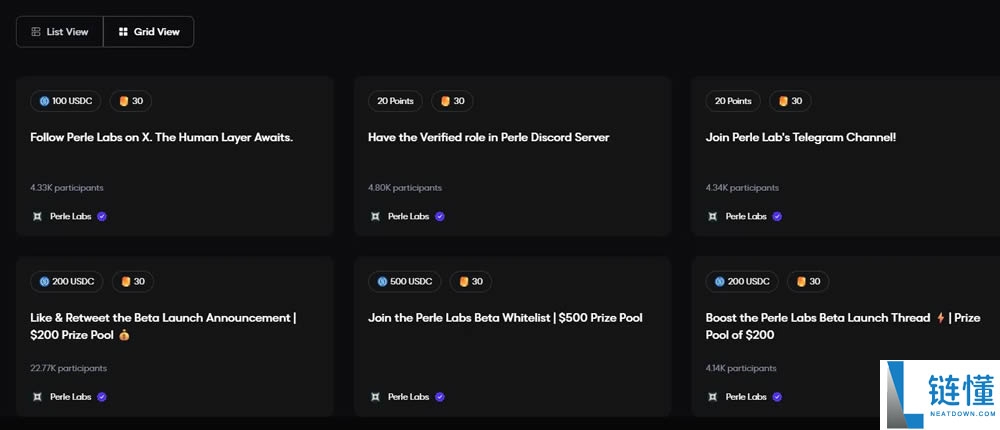Open Join Perle Lab's Telegram Channel quest
Image resolution: width=1000 pixels, height=430 pixels.
(801, 137)
